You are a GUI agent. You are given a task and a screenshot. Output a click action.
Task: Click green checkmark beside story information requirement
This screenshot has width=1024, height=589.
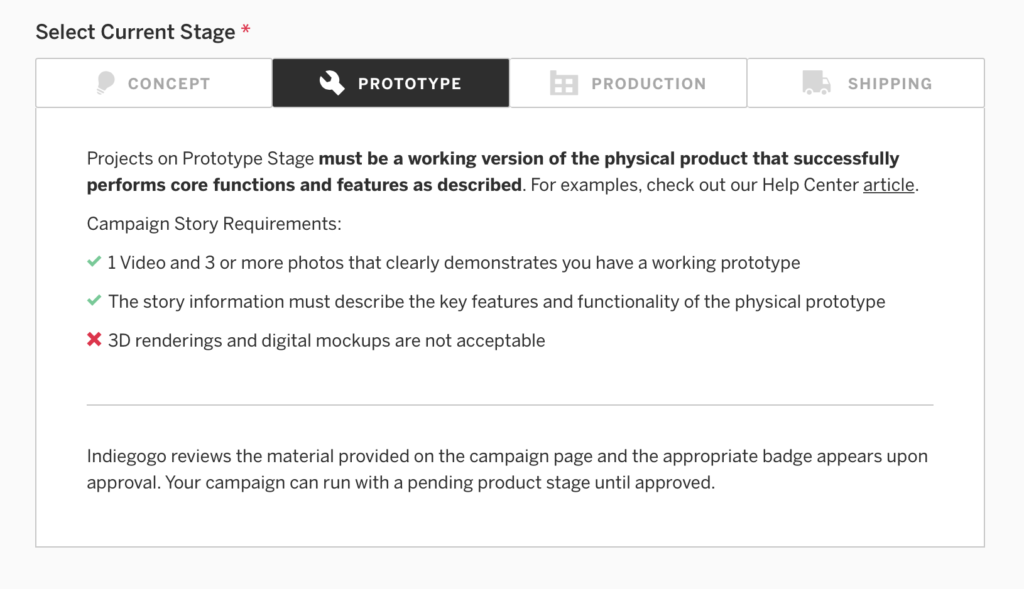pos(94,301)
